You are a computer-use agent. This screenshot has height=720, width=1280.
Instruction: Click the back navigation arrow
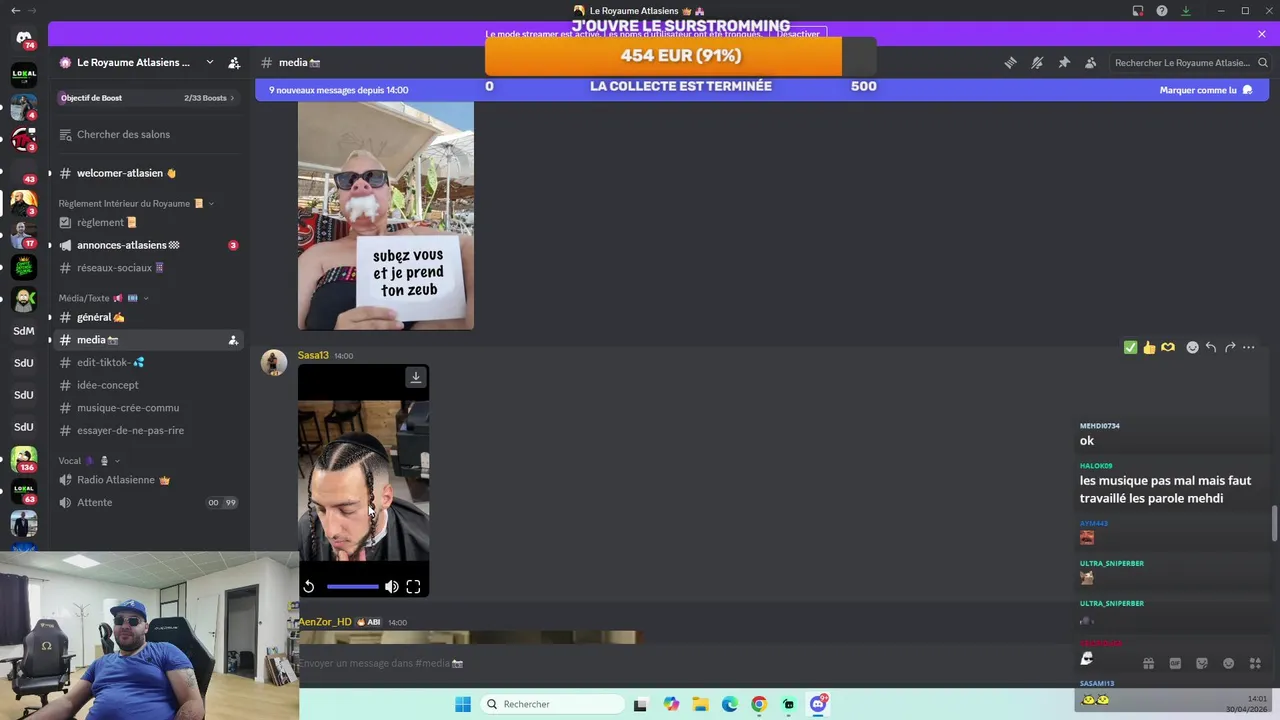(x=15, y=11)
